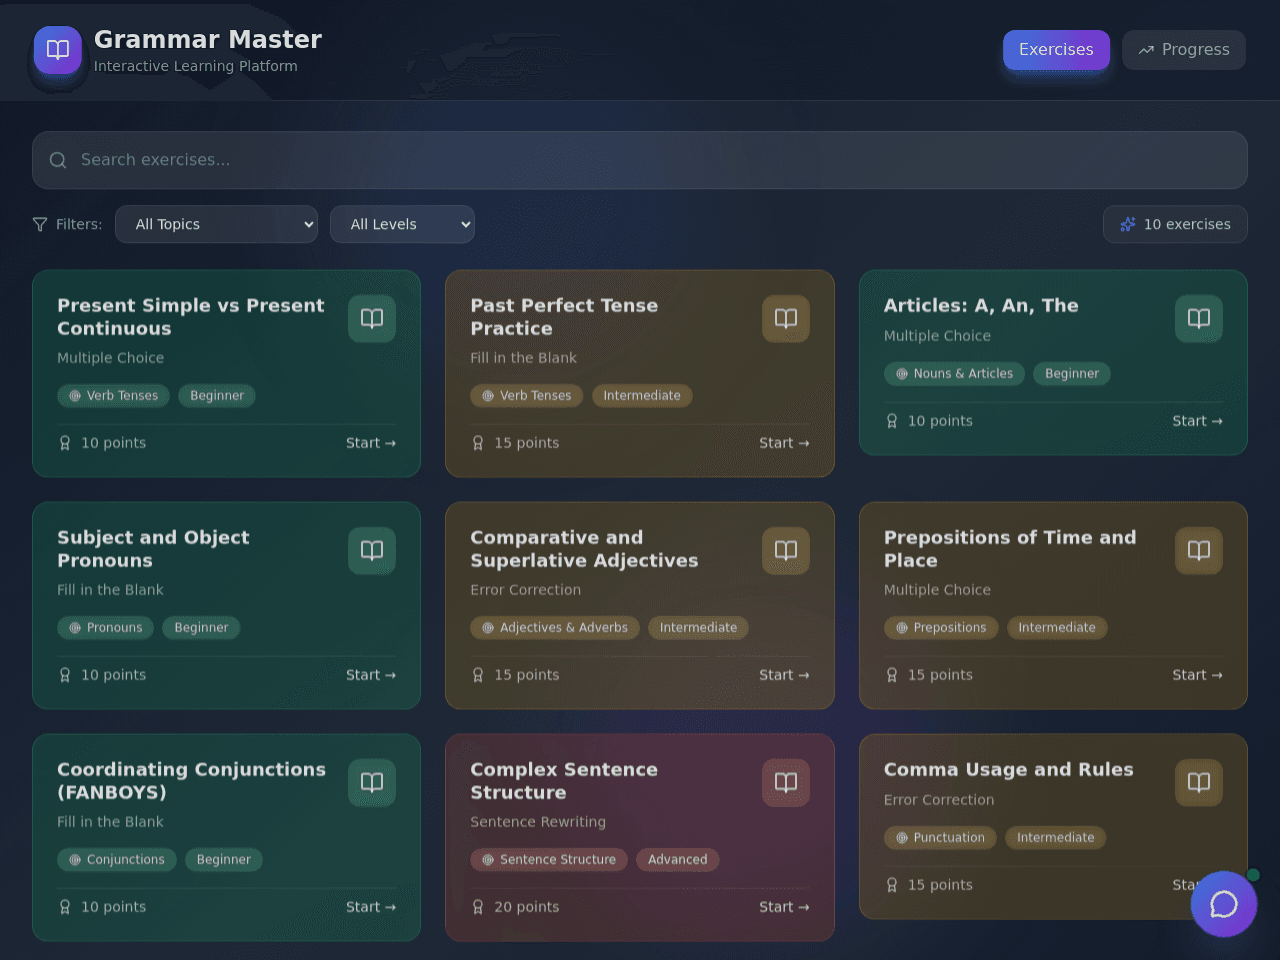This screenshot has height=960, width=1280.
Task: Click the book icon on Comparative and Superlative Adjectives card
Action: 786,550
